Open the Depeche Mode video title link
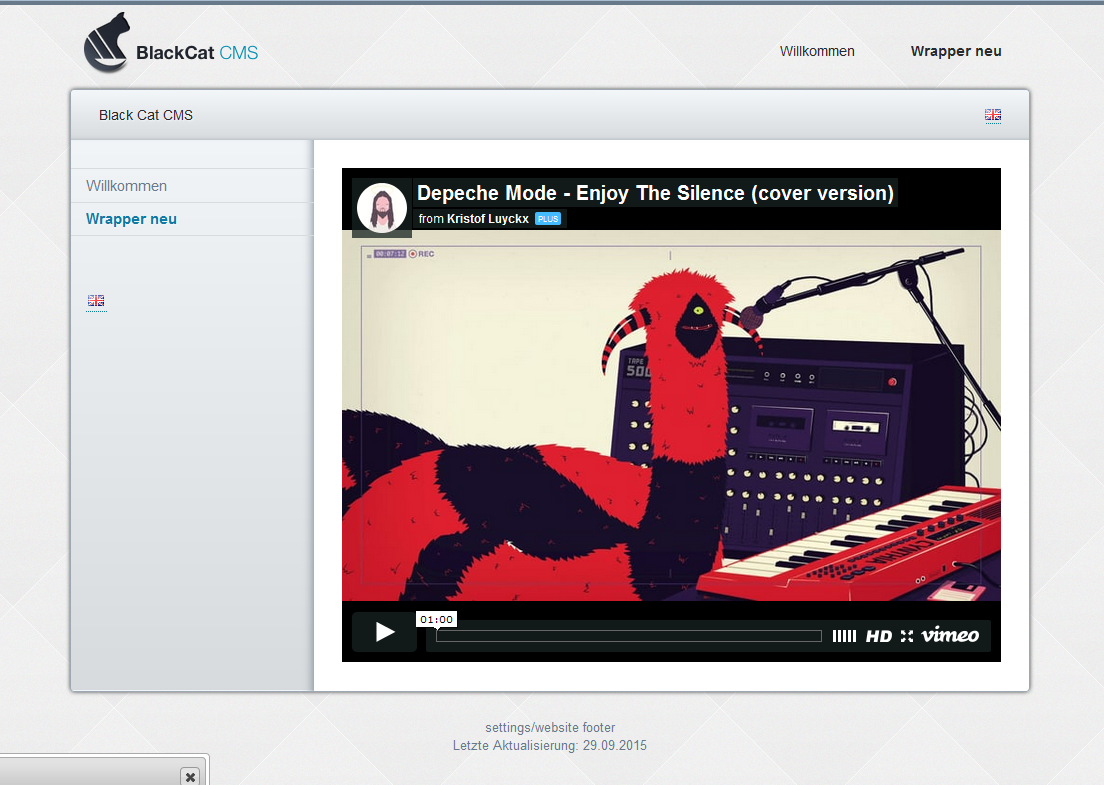This screenshot has height=785, width=1104. pos(656,193)
